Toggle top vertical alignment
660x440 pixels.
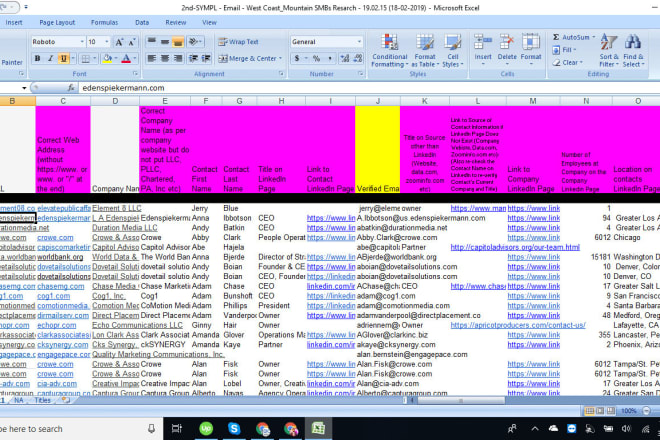[x=152, y=42]
